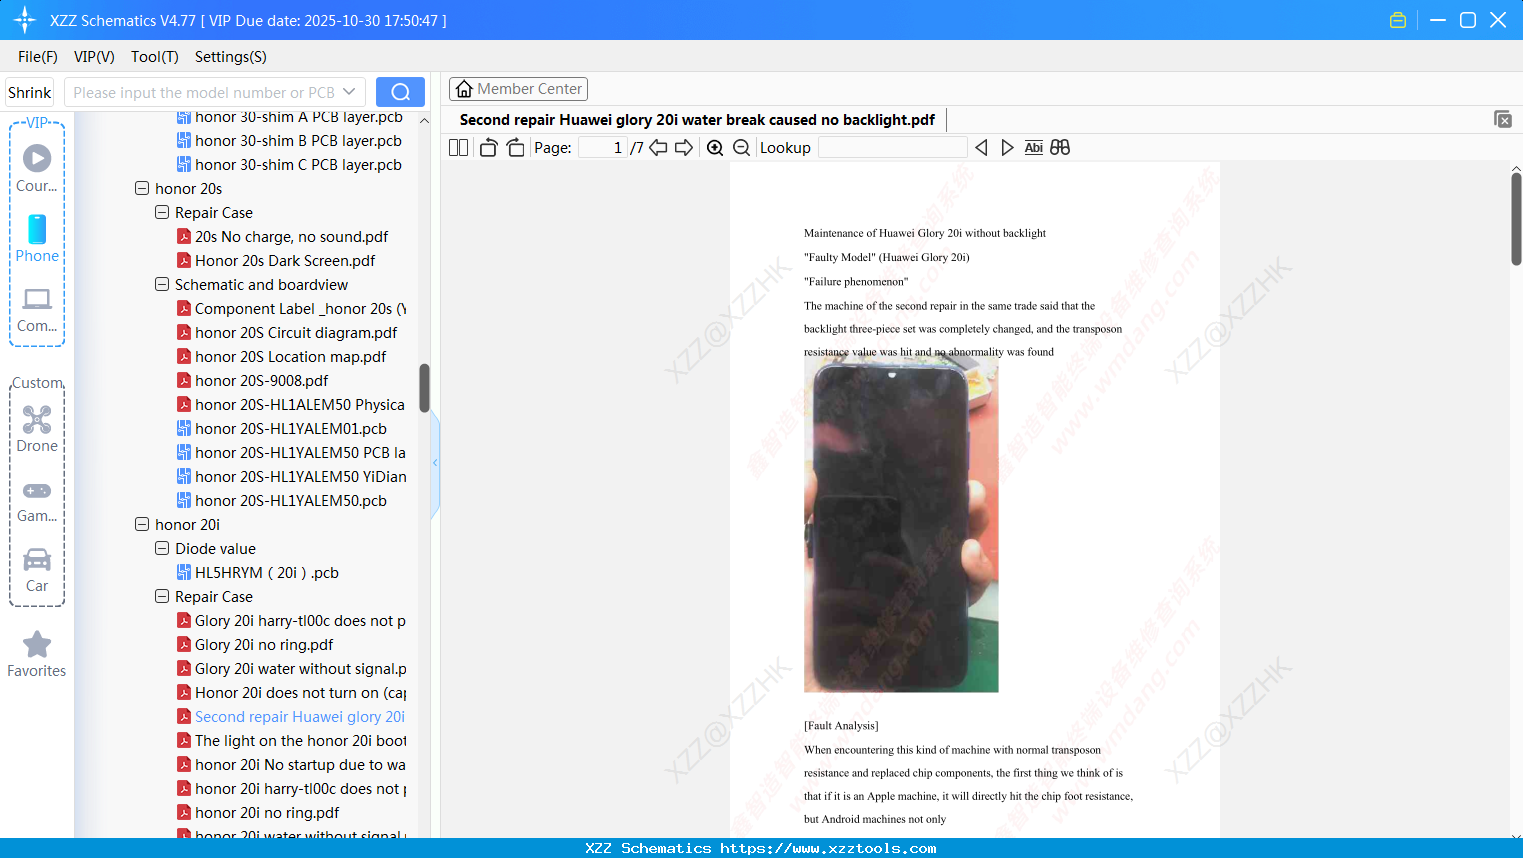The height and width of the screenshot is (858, 1523).
Task: Go to previous page arrow
Action: [658, 148]
